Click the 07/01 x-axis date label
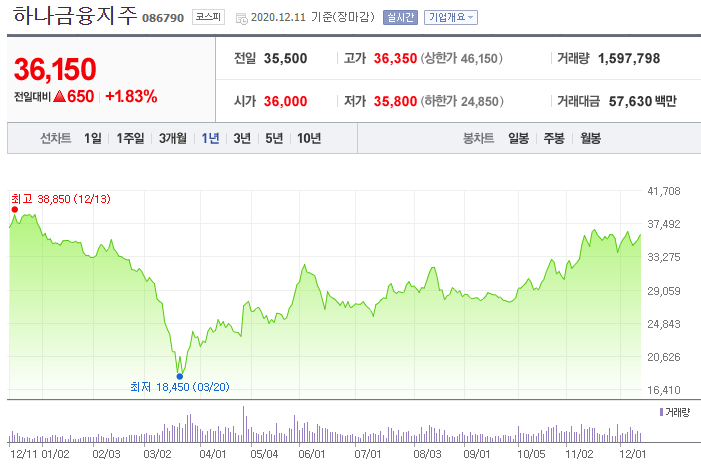 tap(367, 454)
